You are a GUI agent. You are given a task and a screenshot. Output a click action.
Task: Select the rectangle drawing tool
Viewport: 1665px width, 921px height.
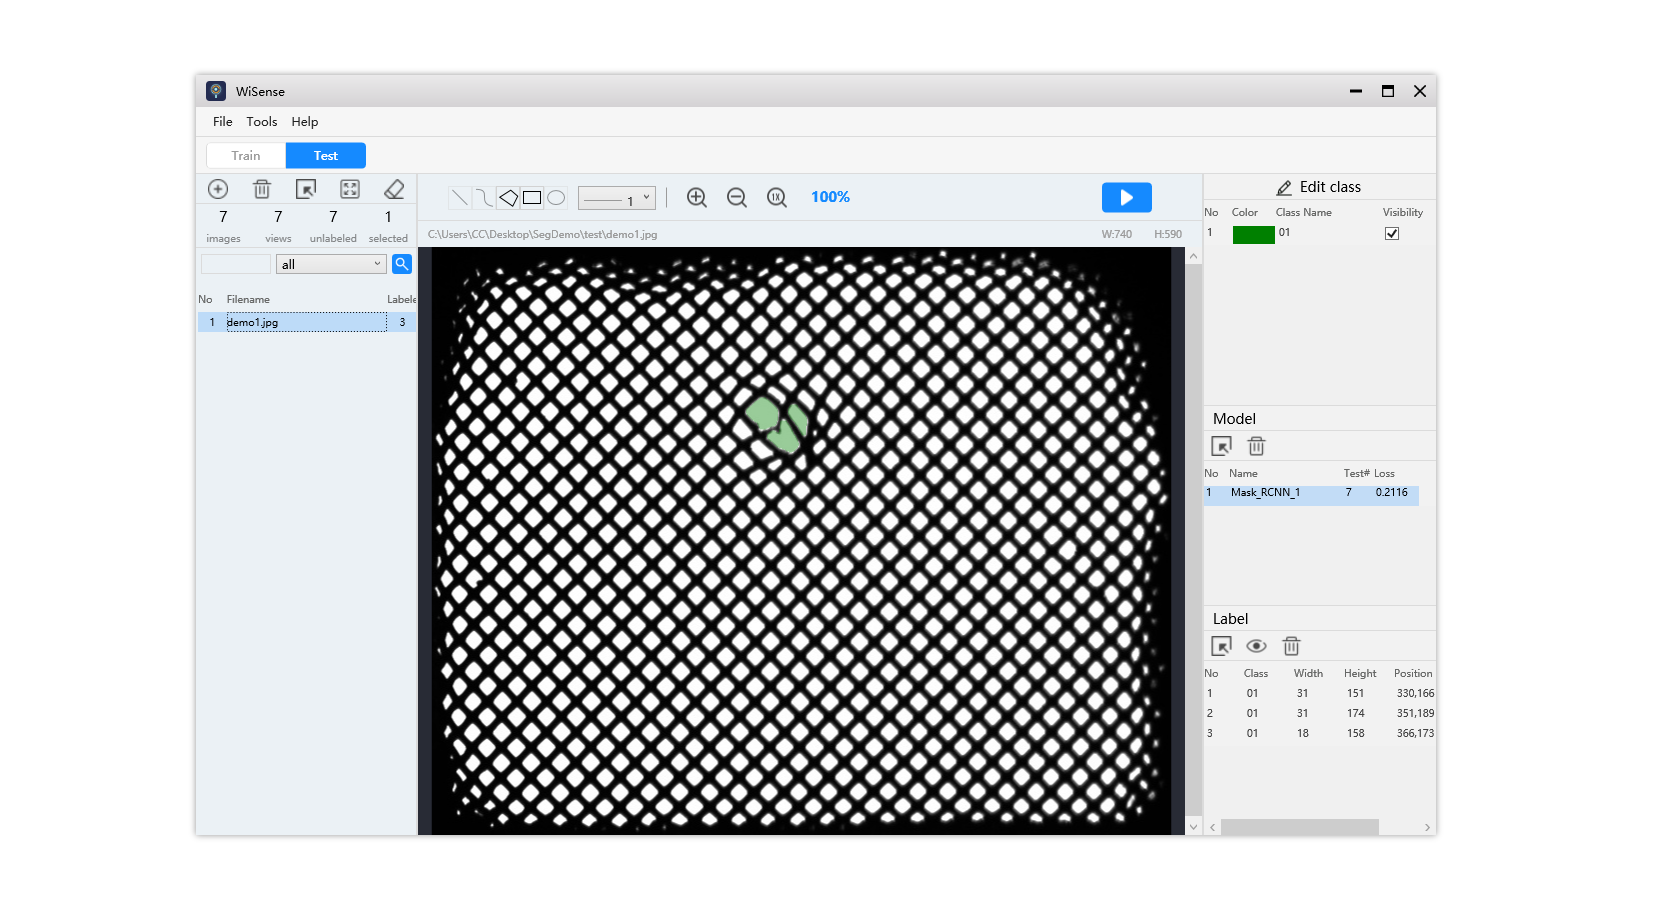click(x=532, y=198)
